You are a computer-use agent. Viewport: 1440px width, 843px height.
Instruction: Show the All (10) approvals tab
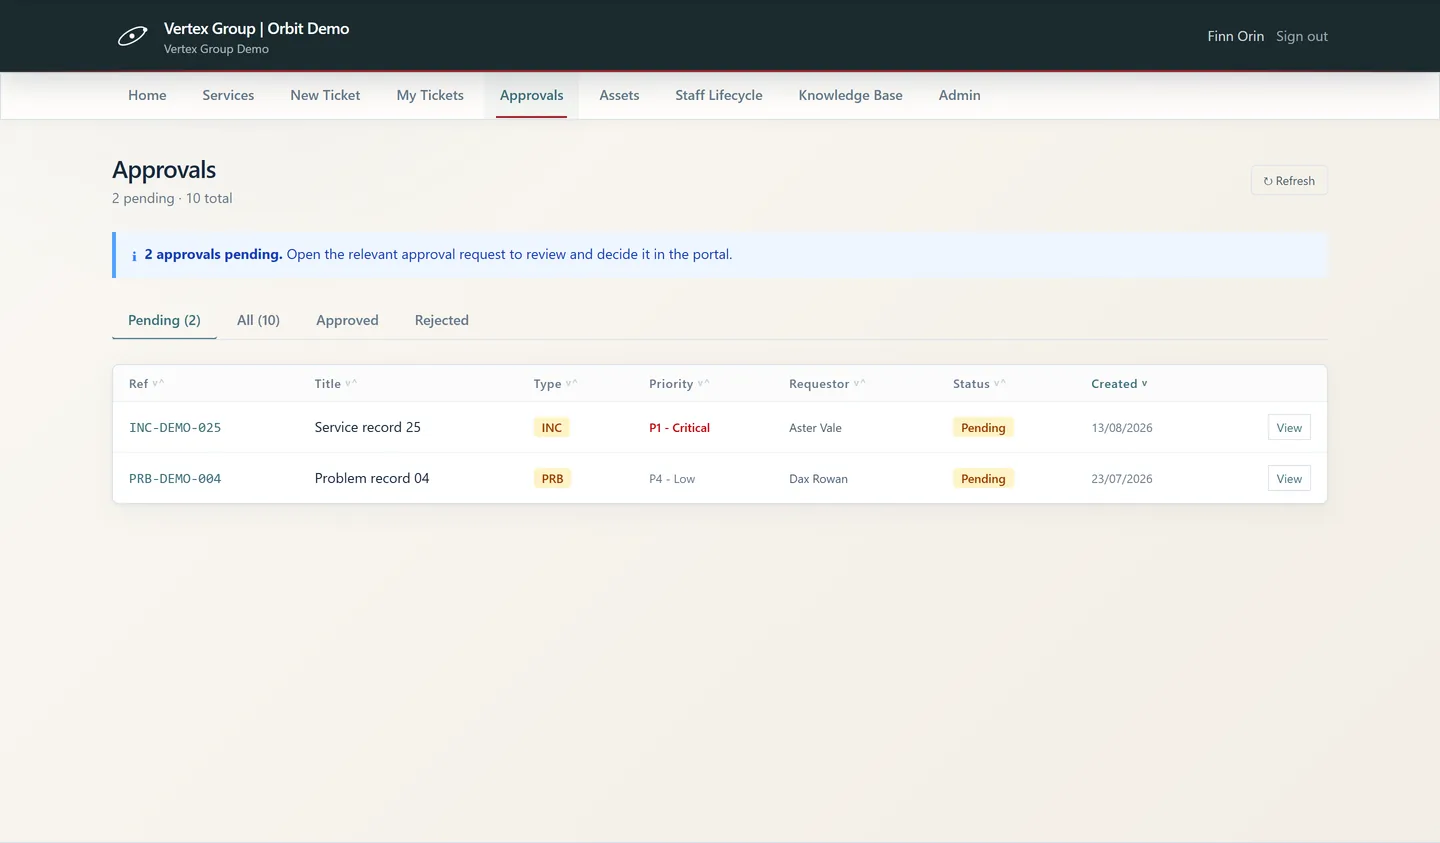258,321
